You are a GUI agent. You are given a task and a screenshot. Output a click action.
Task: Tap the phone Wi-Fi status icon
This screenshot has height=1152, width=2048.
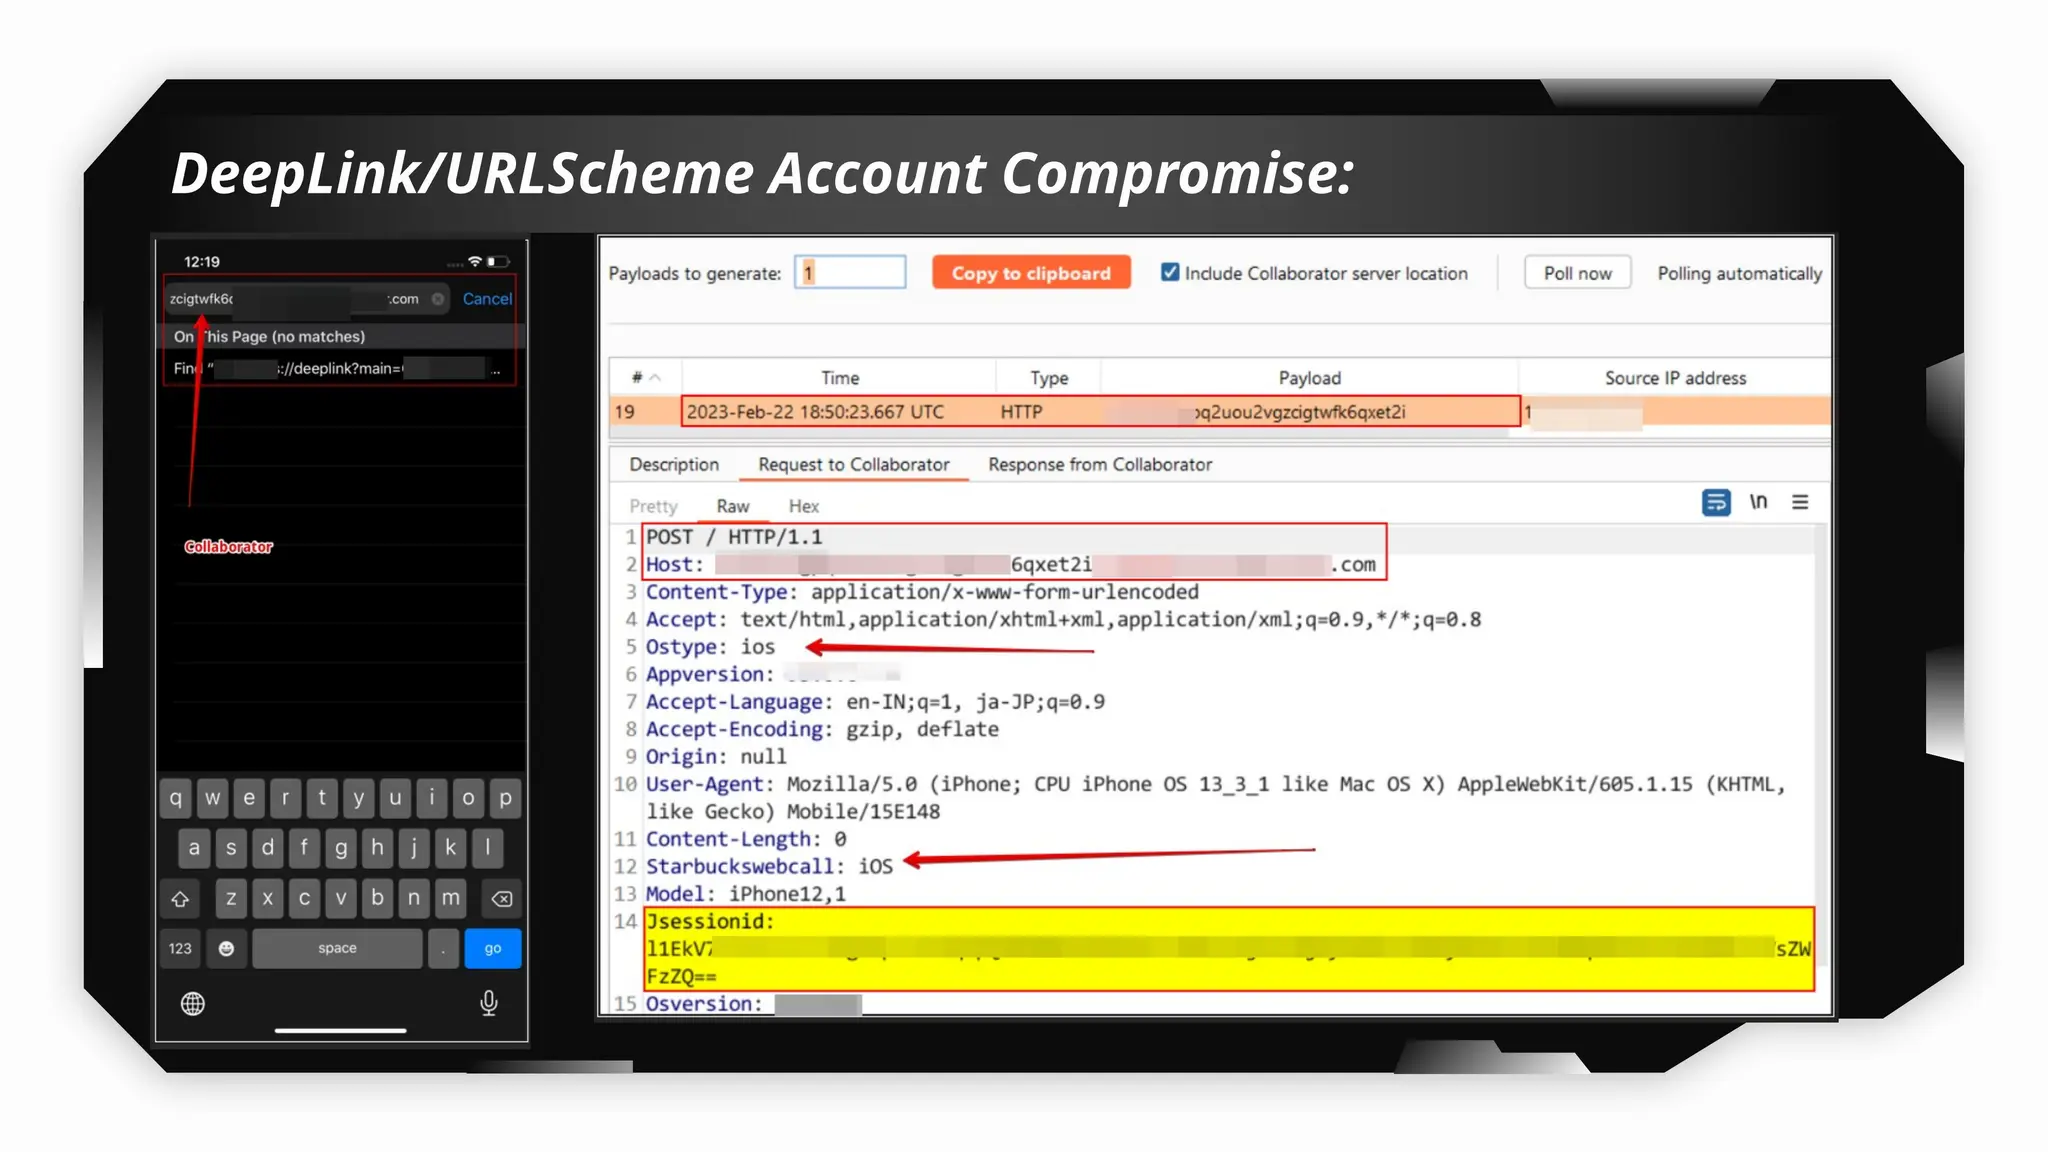(475, 261)
